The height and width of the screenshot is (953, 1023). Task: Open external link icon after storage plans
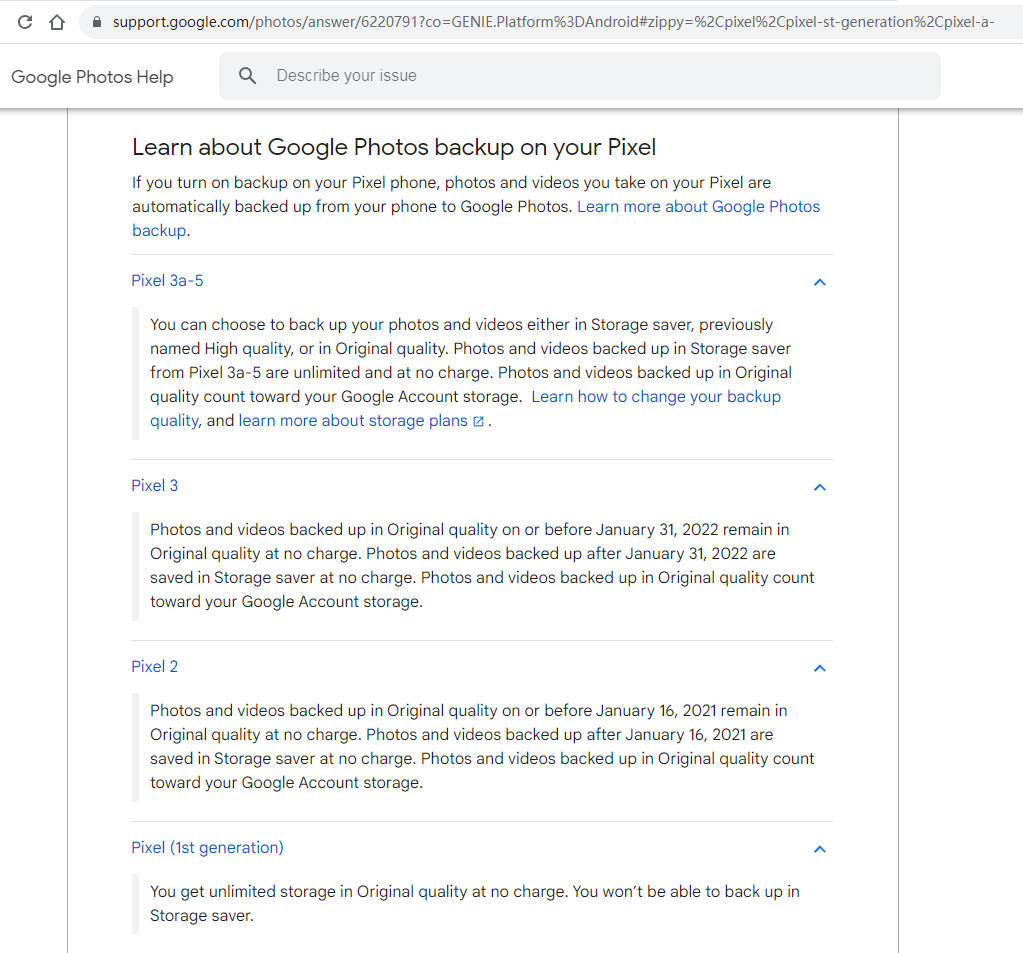click(x=478, y=421)
